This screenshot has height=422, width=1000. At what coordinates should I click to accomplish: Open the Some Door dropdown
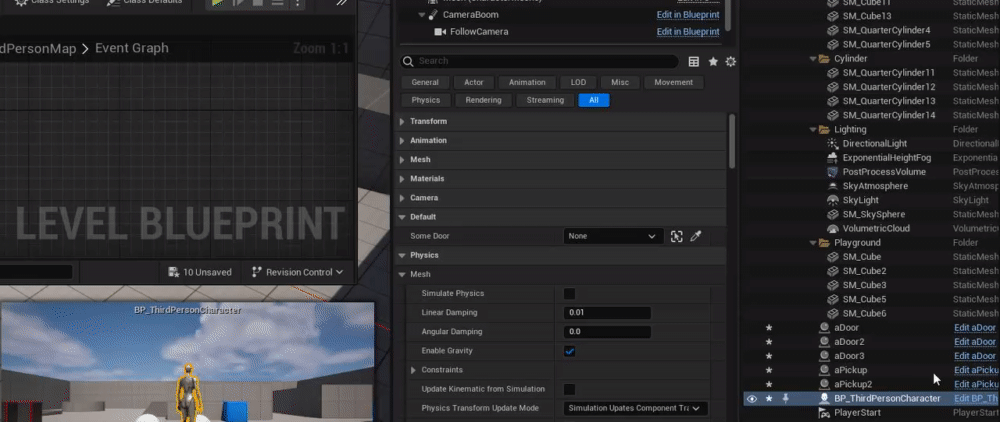click(613, 236)
